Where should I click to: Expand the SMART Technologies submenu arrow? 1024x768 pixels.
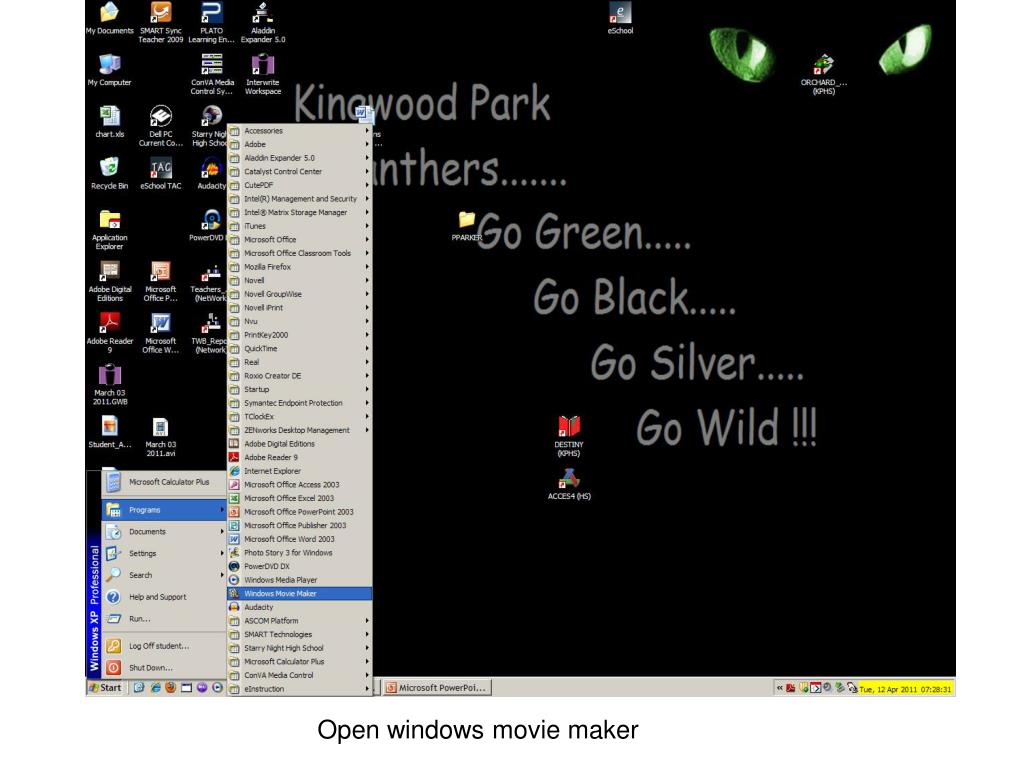(x=367, y=634)
